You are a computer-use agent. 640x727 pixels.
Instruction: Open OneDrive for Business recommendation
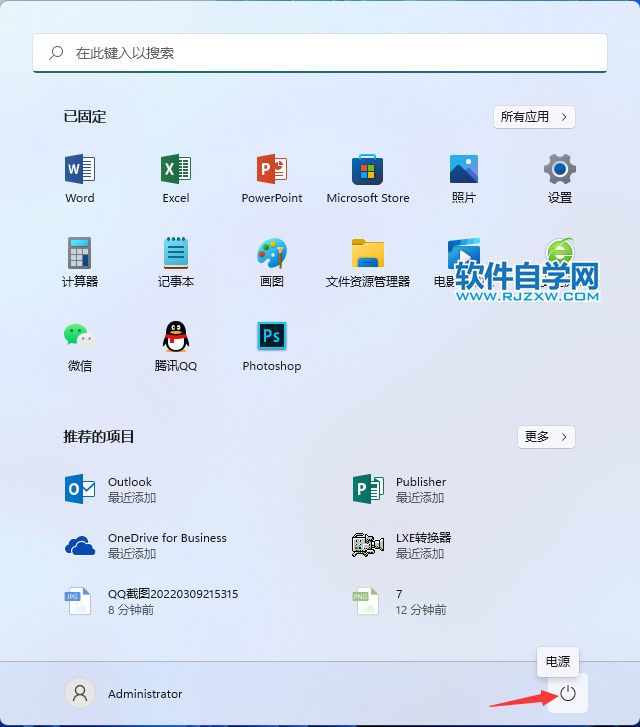pos(146,545)
